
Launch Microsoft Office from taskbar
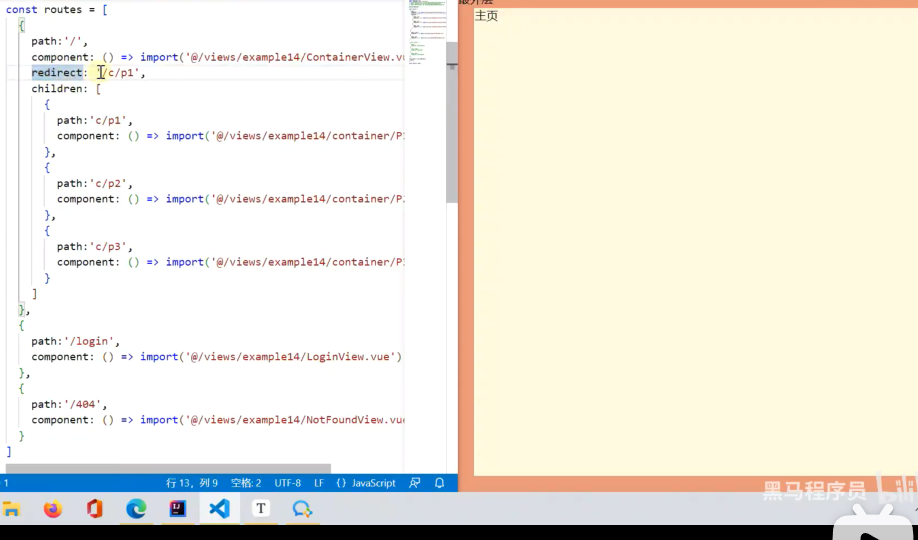coord(95,509)
